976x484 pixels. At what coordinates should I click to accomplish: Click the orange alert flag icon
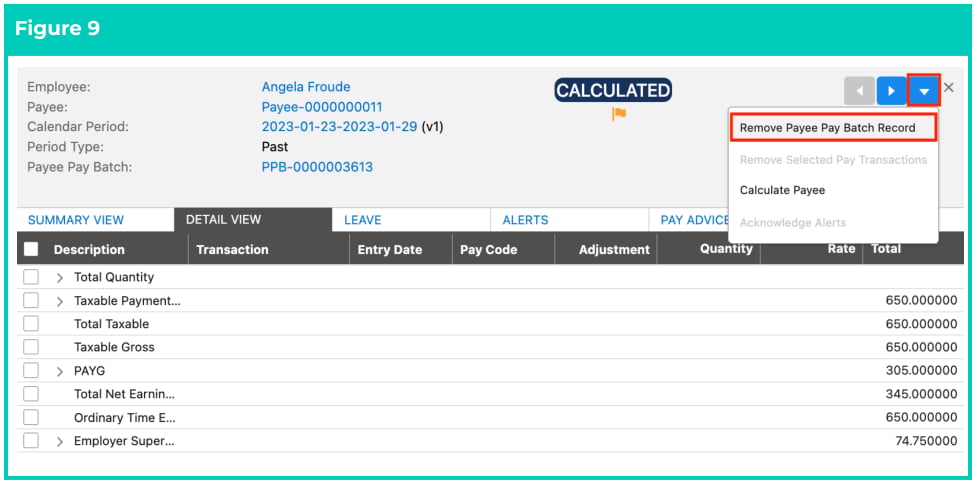[x=619, y=114]
